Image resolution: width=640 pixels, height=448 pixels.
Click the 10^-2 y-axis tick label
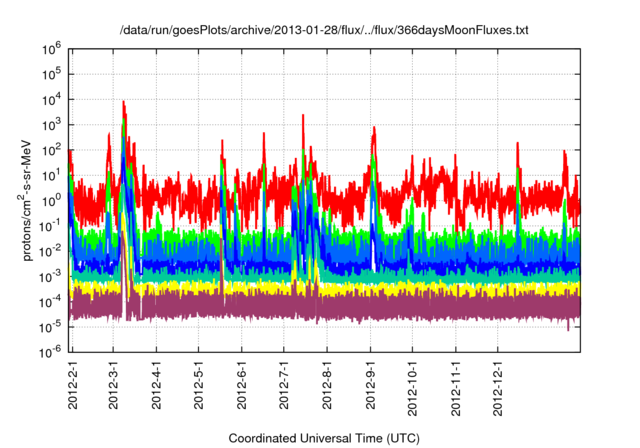tap(50, 252)
